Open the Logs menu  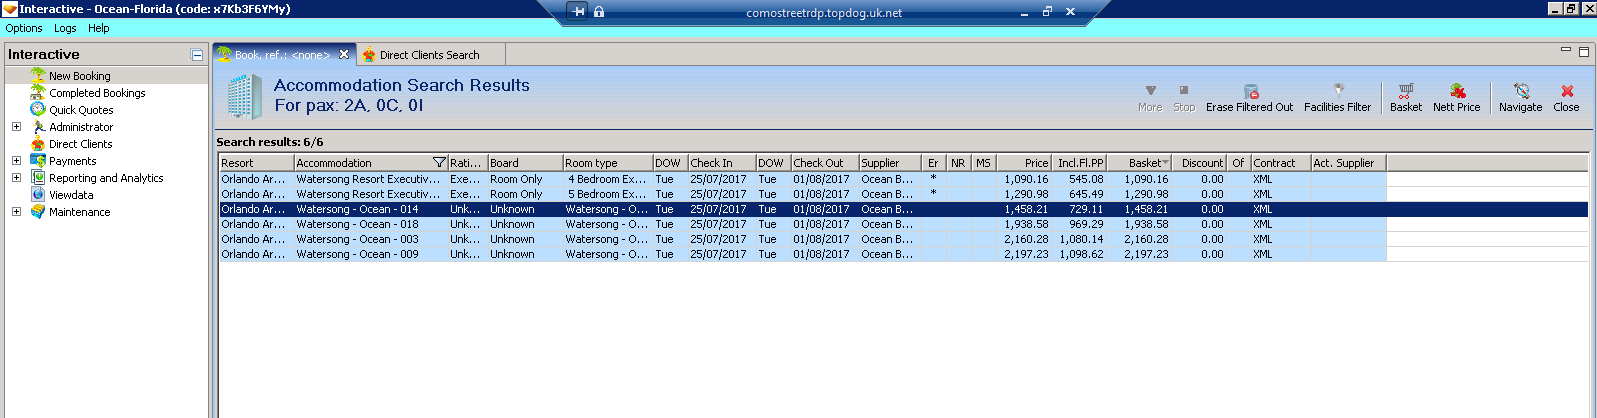65,28
